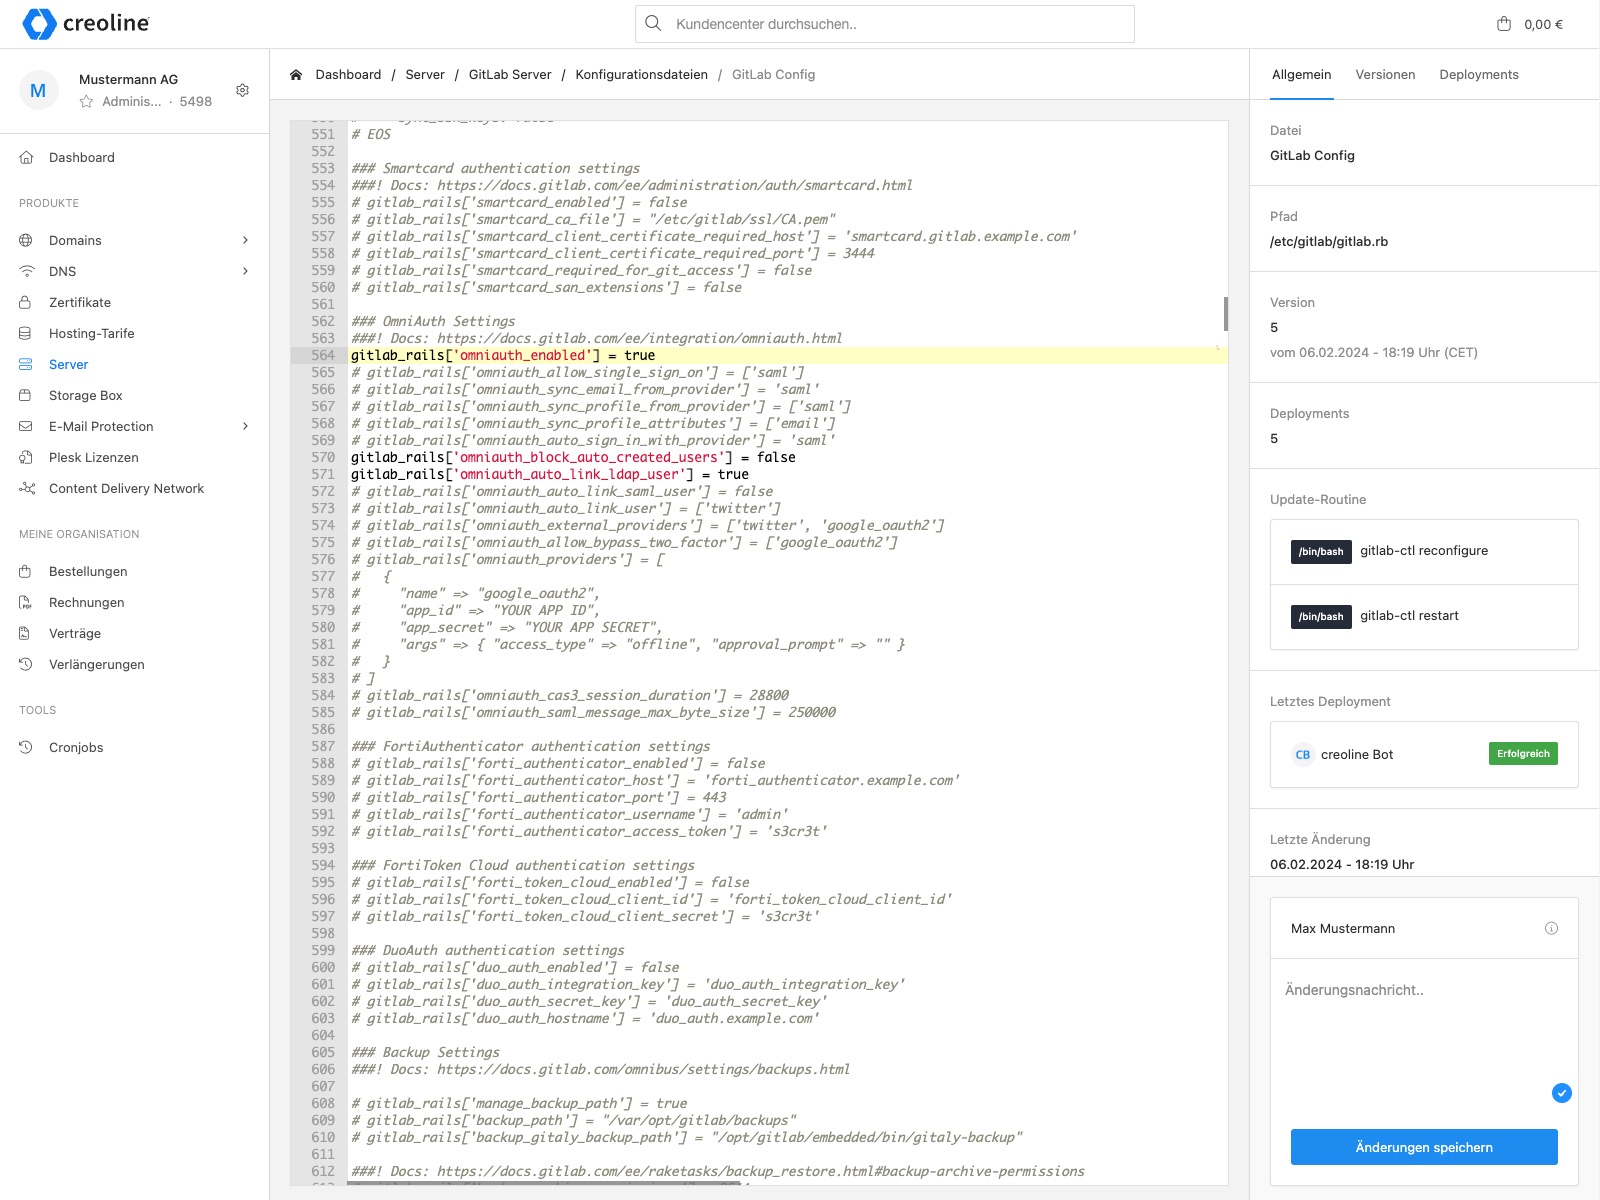Switch to the Allgemein tab

coord(1301,75)
